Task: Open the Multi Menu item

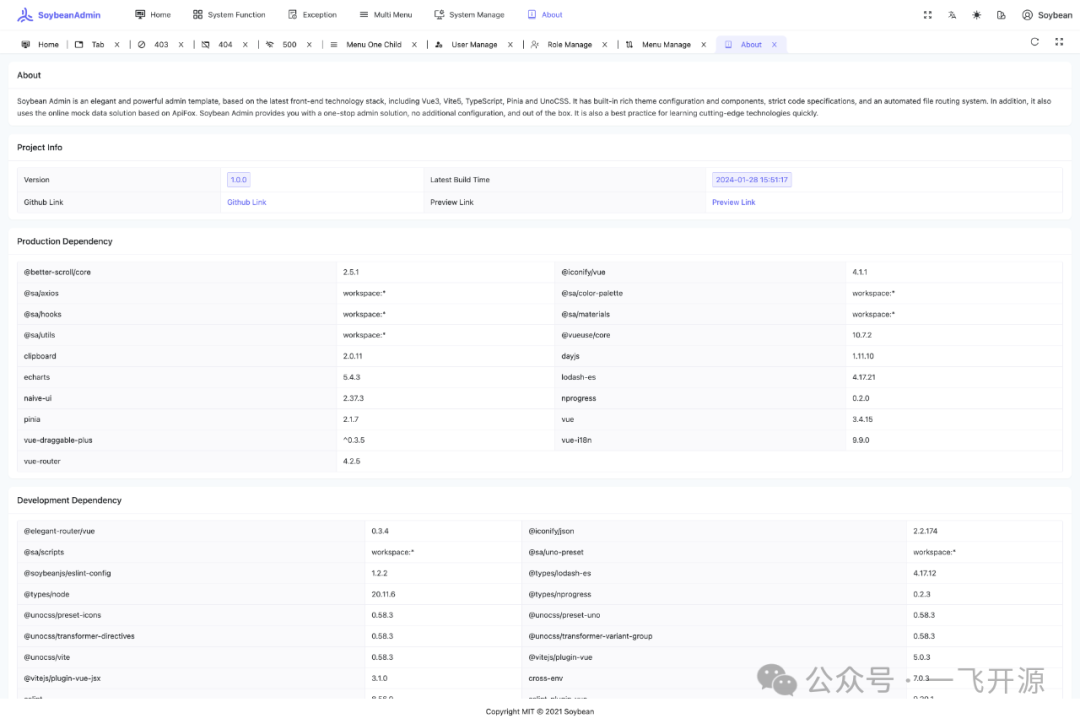Action: (384, 15)
